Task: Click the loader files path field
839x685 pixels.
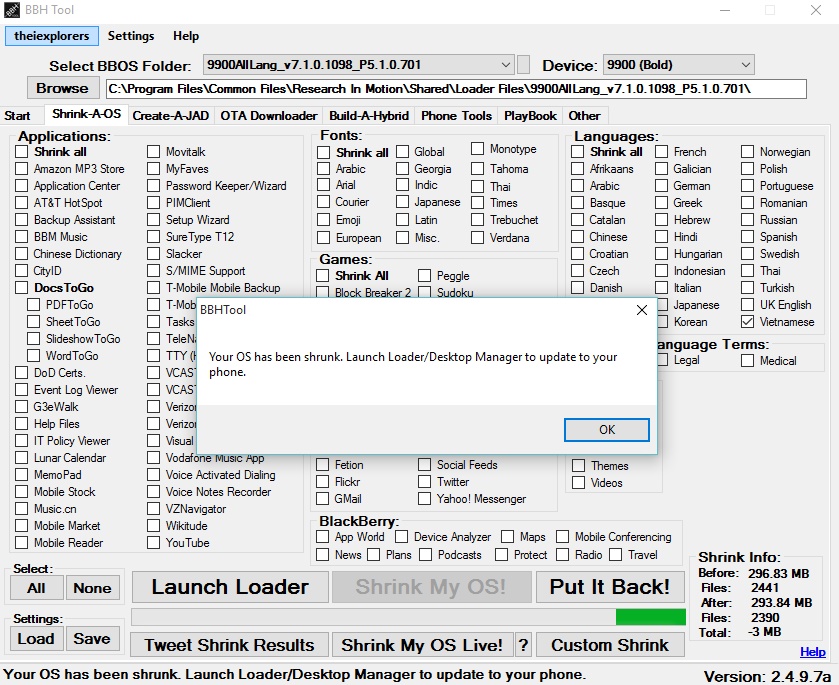Action: [x=456, y=89]
